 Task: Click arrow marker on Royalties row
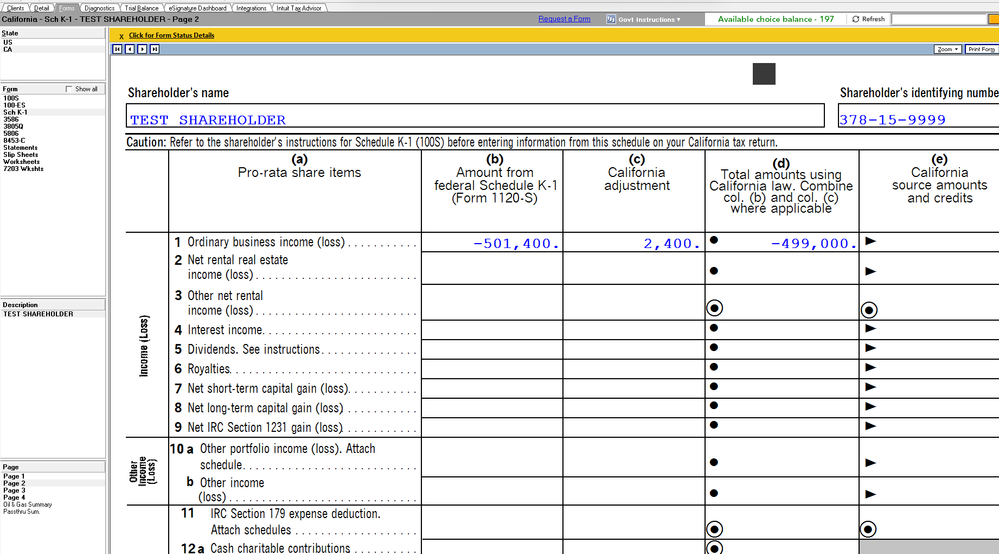click(x=870, y=367)
